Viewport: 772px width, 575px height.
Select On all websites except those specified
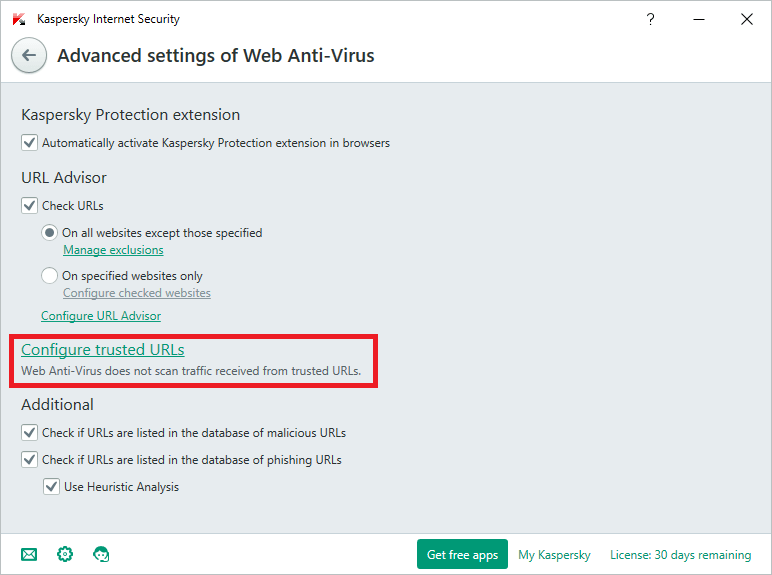point(50,233)
